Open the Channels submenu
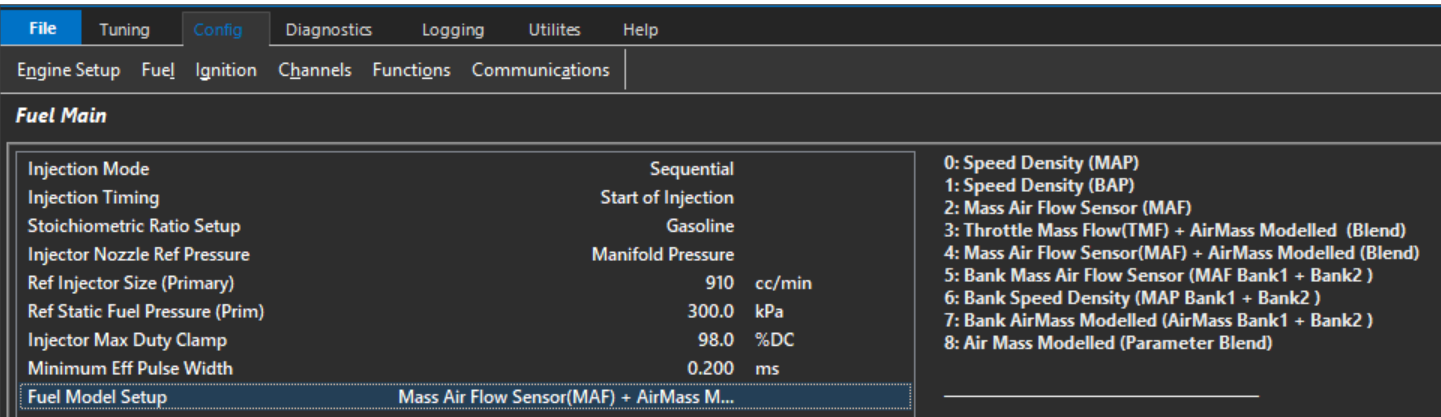 coord(315,70)
